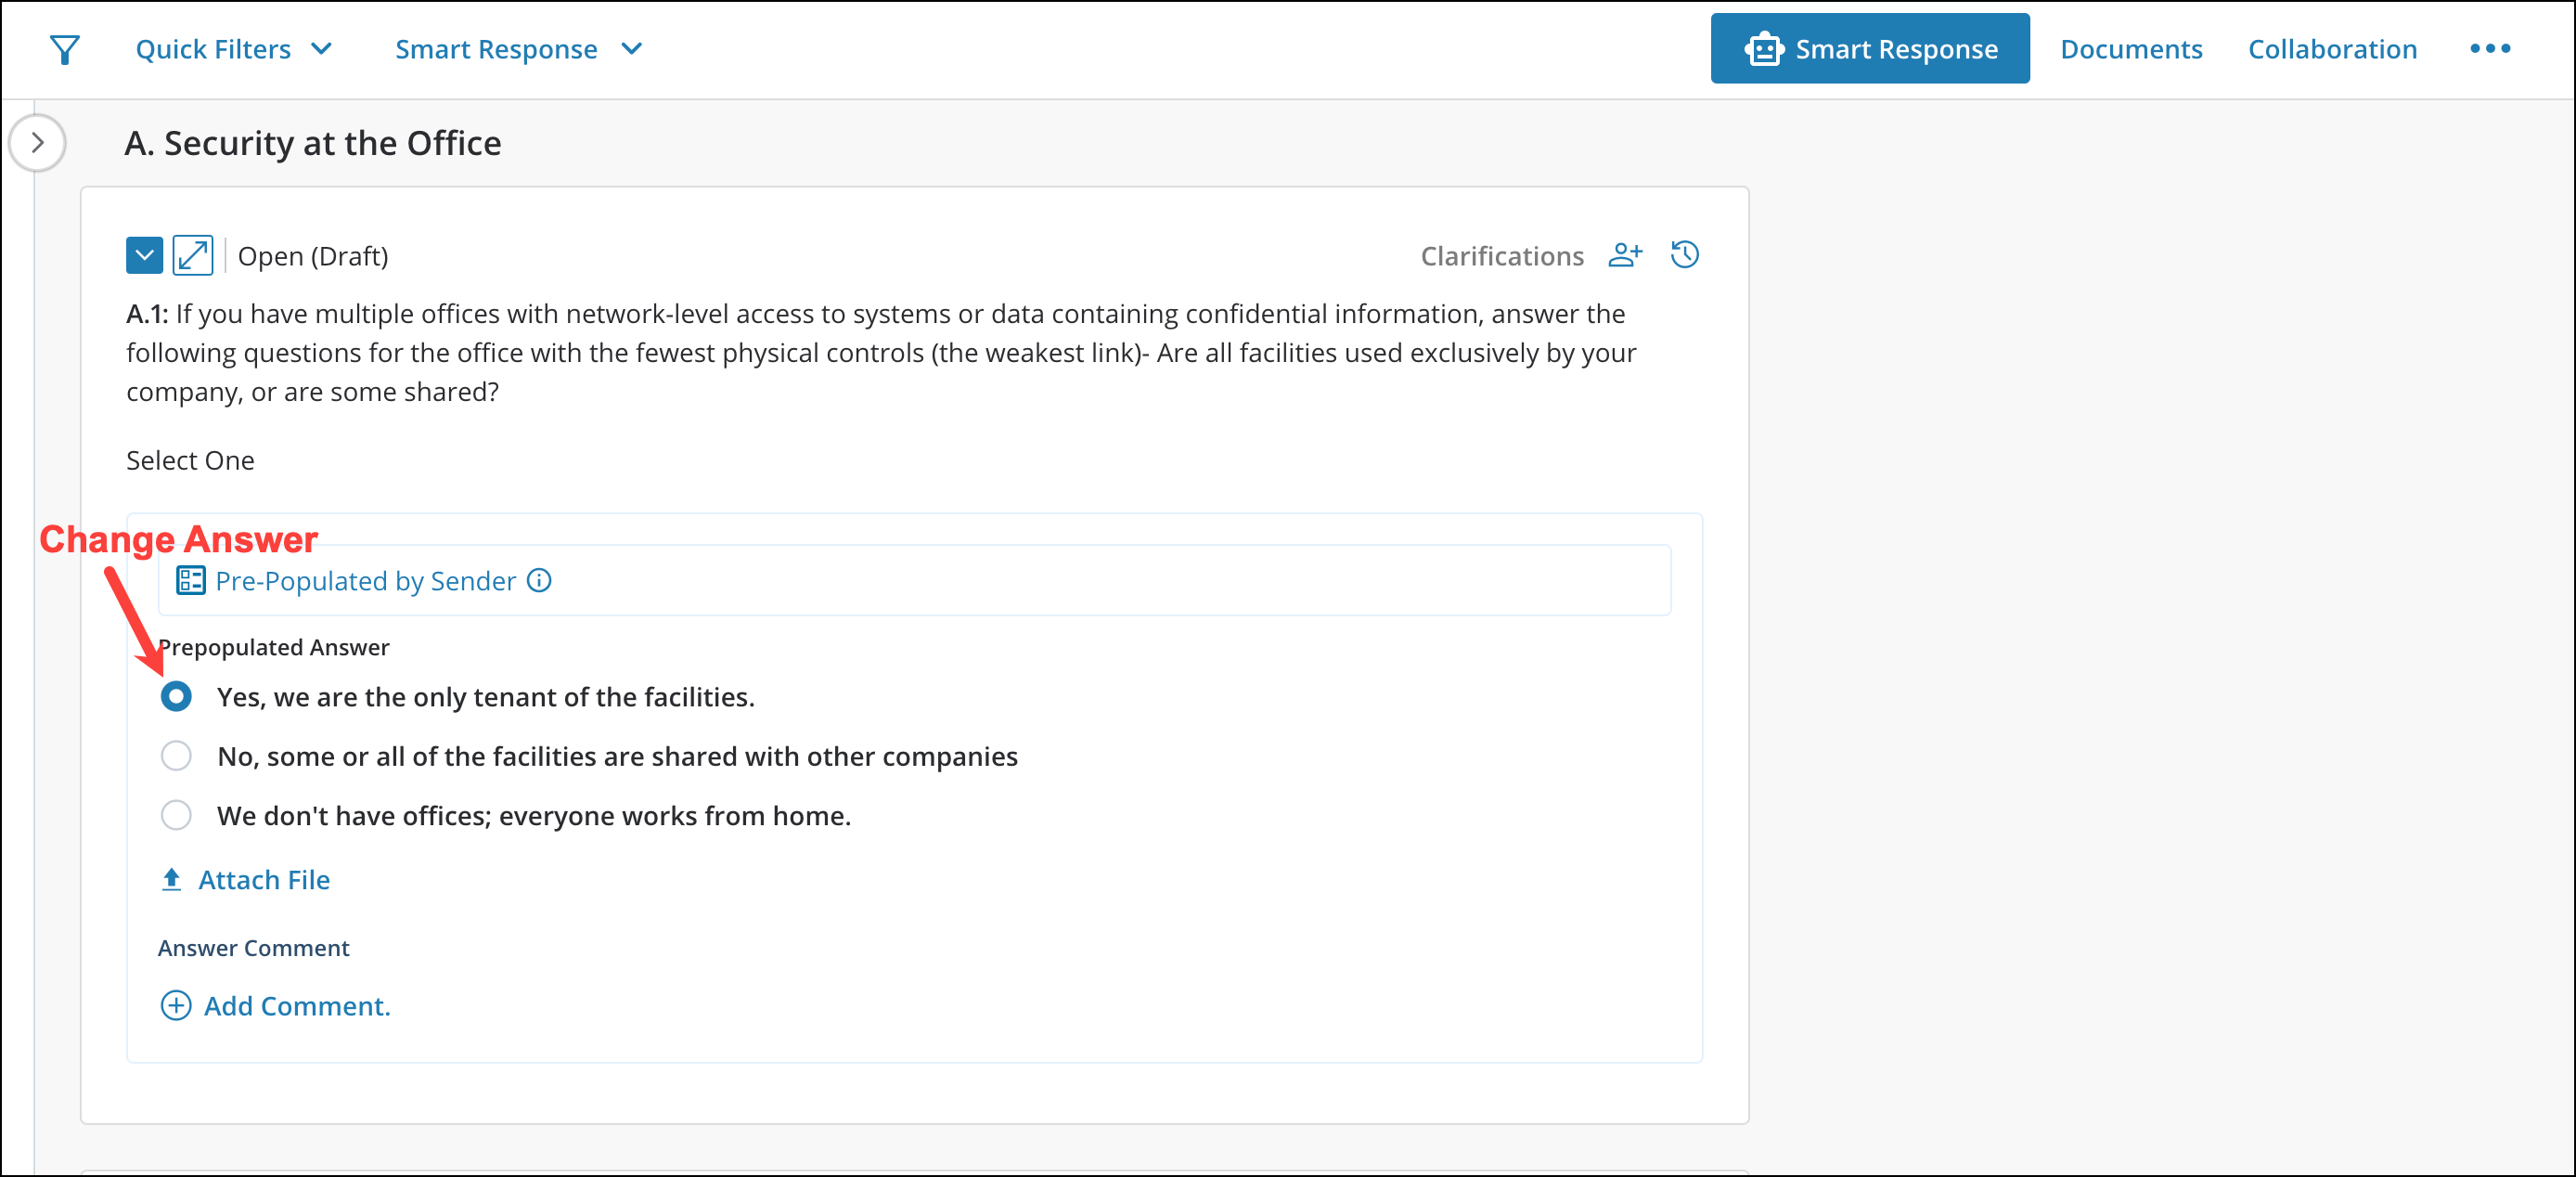Open the Quick Filters dropdown
Viewport: 2576px width, 1177px height.
point(233,49)
